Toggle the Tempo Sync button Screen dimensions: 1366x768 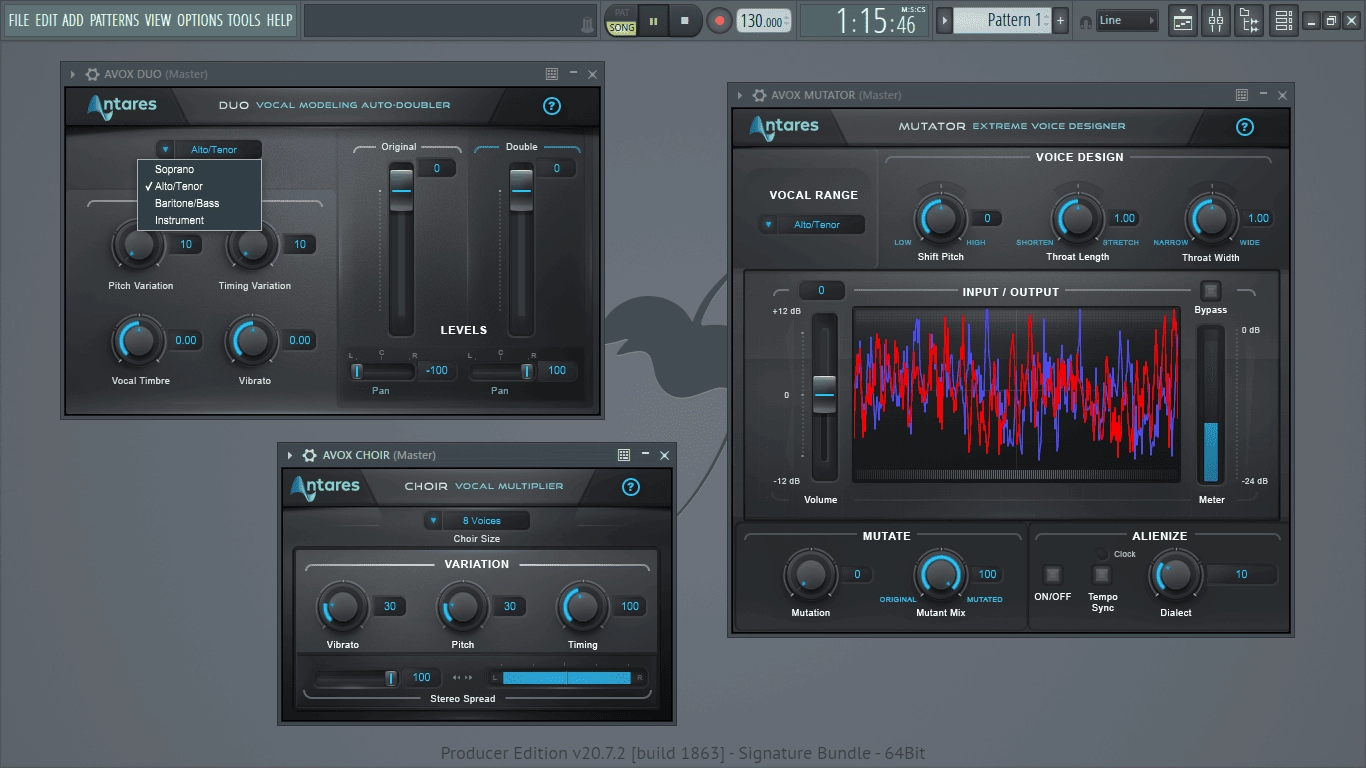pos(1102,575)
